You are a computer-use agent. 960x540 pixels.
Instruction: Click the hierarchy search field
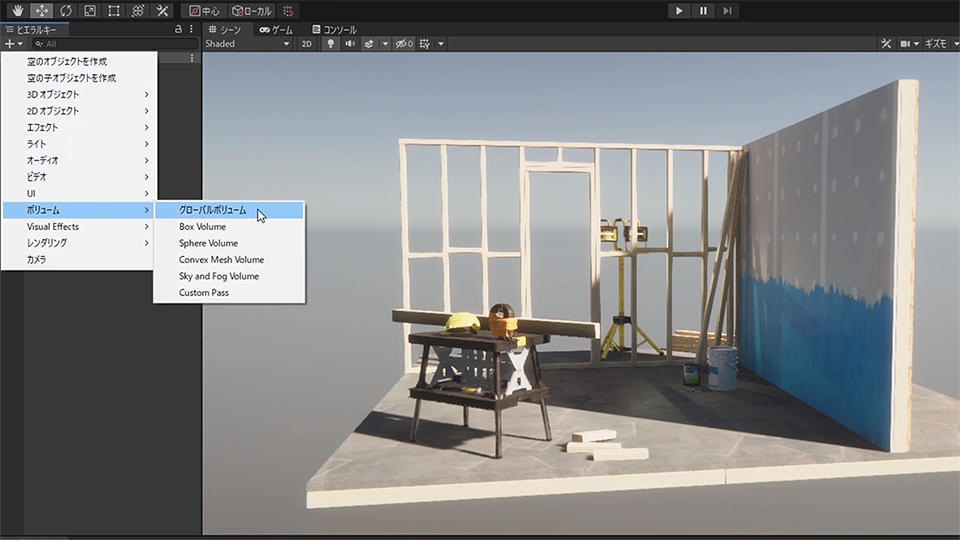(x=110, y=44)
